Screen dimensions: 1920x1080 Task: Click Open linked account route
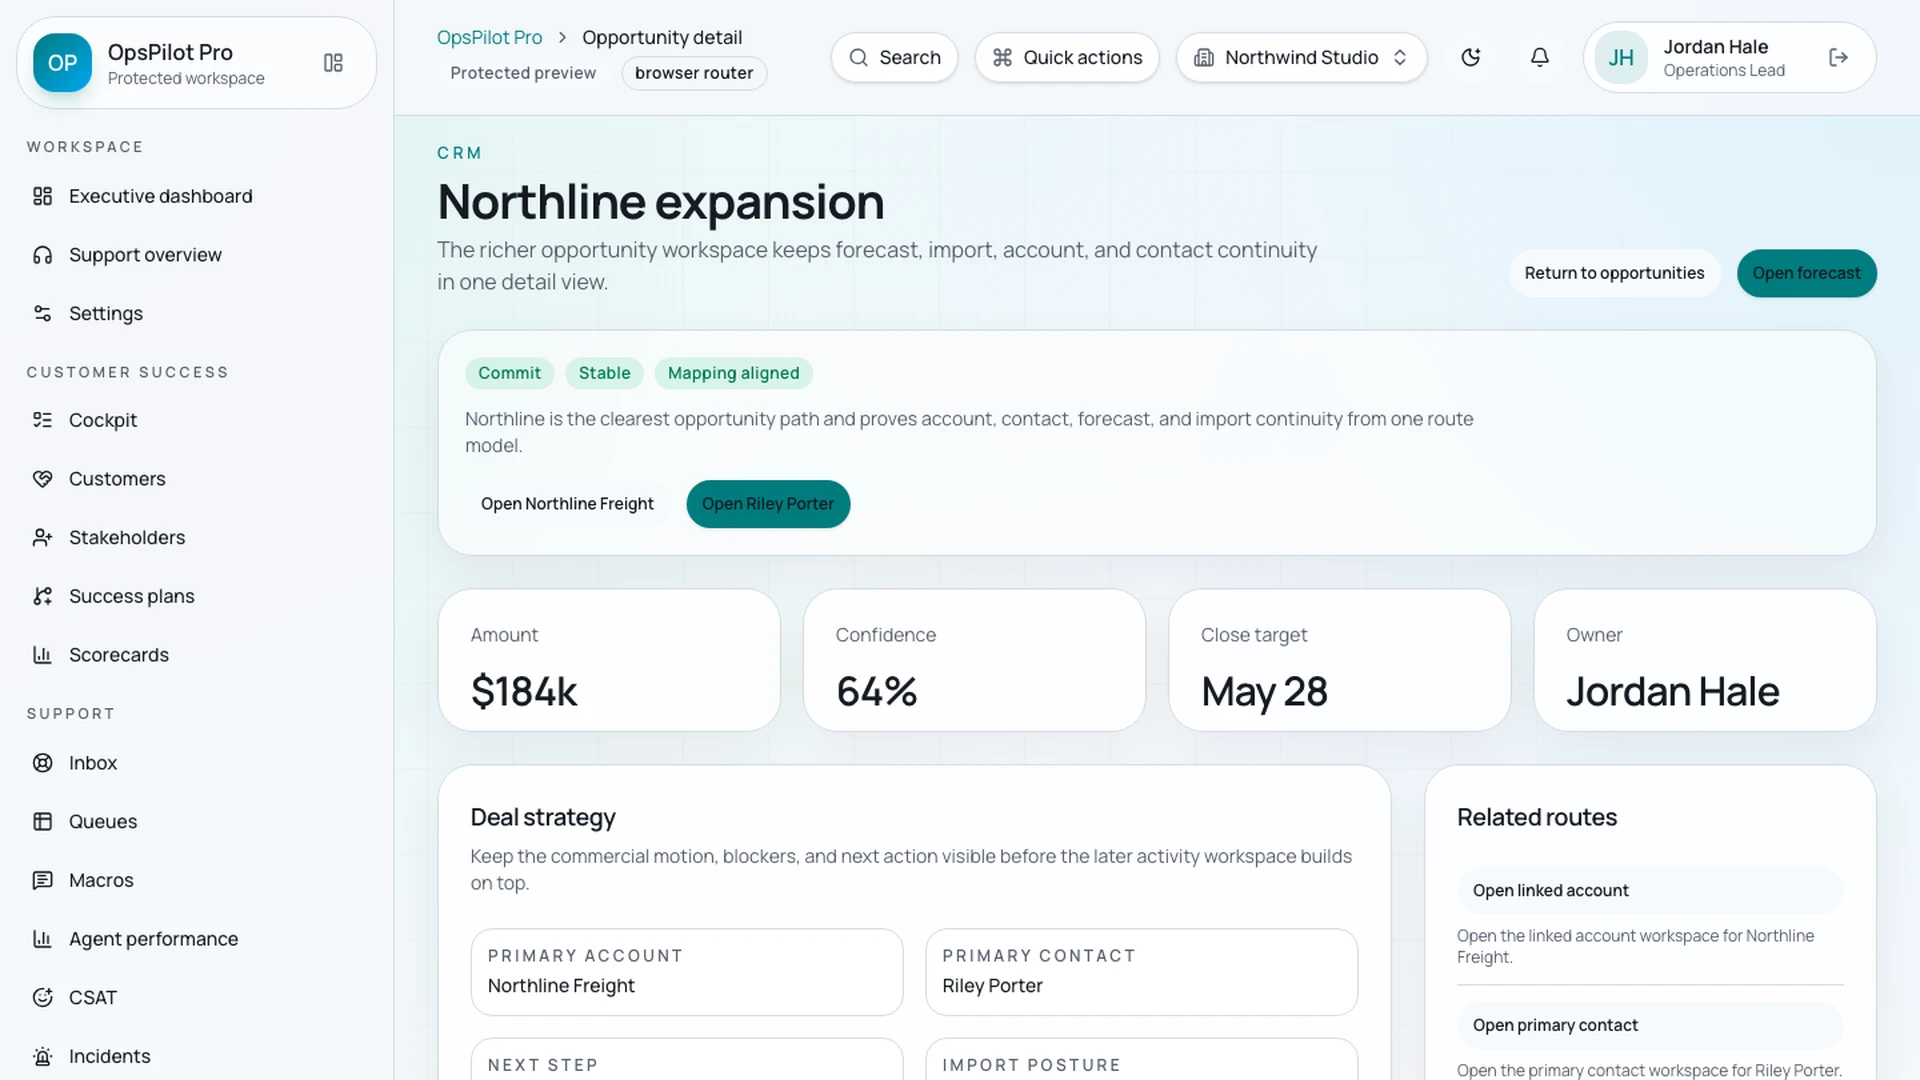(x=1650, y=890)
